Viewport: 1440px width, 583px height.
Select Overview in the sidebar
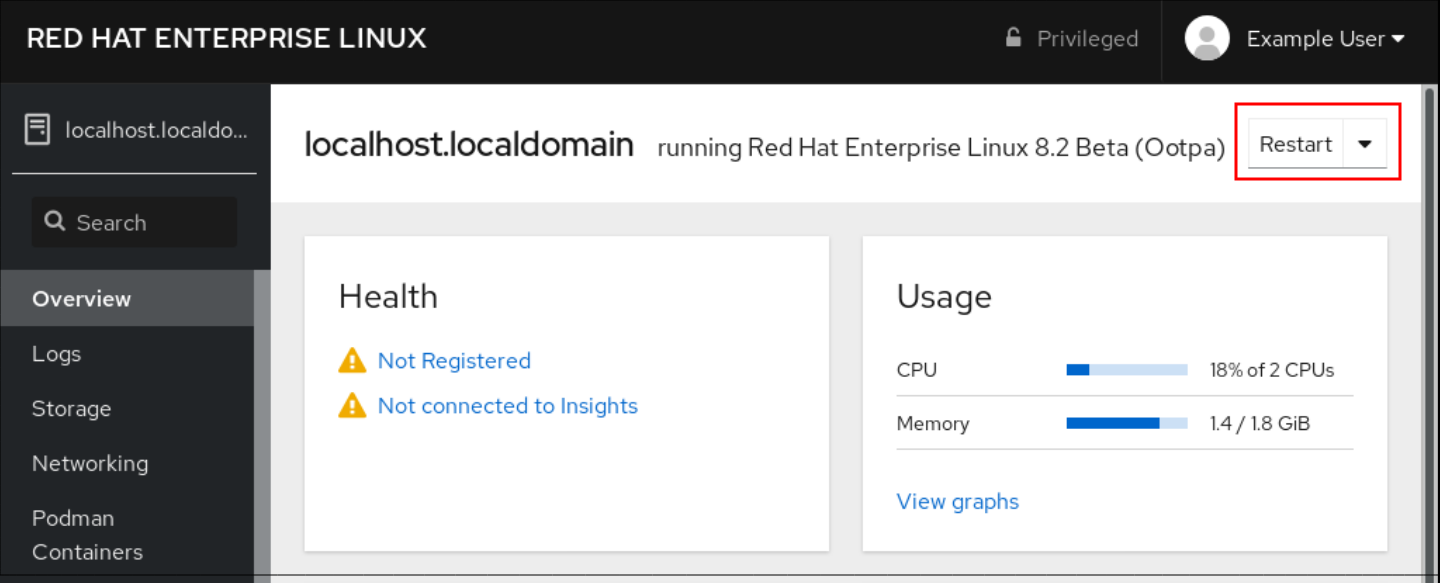(x=81, y=299)
